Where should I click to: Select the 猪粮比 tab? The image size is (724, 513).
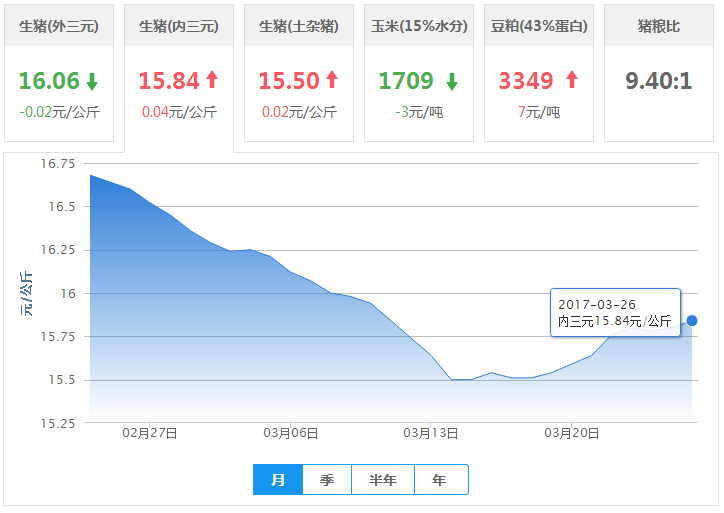tap(659, 27)
